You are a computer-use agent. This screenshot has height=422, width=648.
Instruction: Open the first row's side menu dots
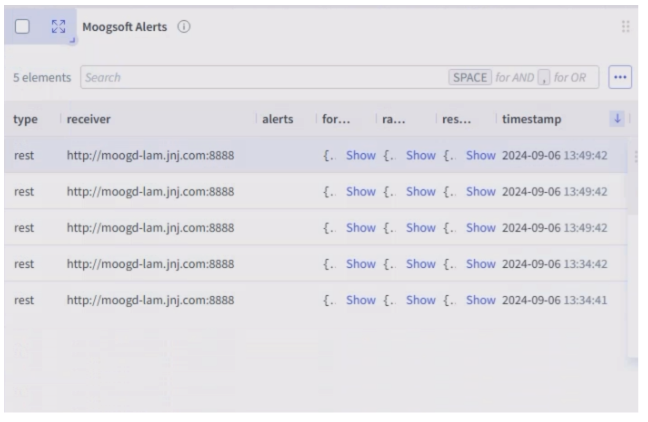[x=636, y=156]
